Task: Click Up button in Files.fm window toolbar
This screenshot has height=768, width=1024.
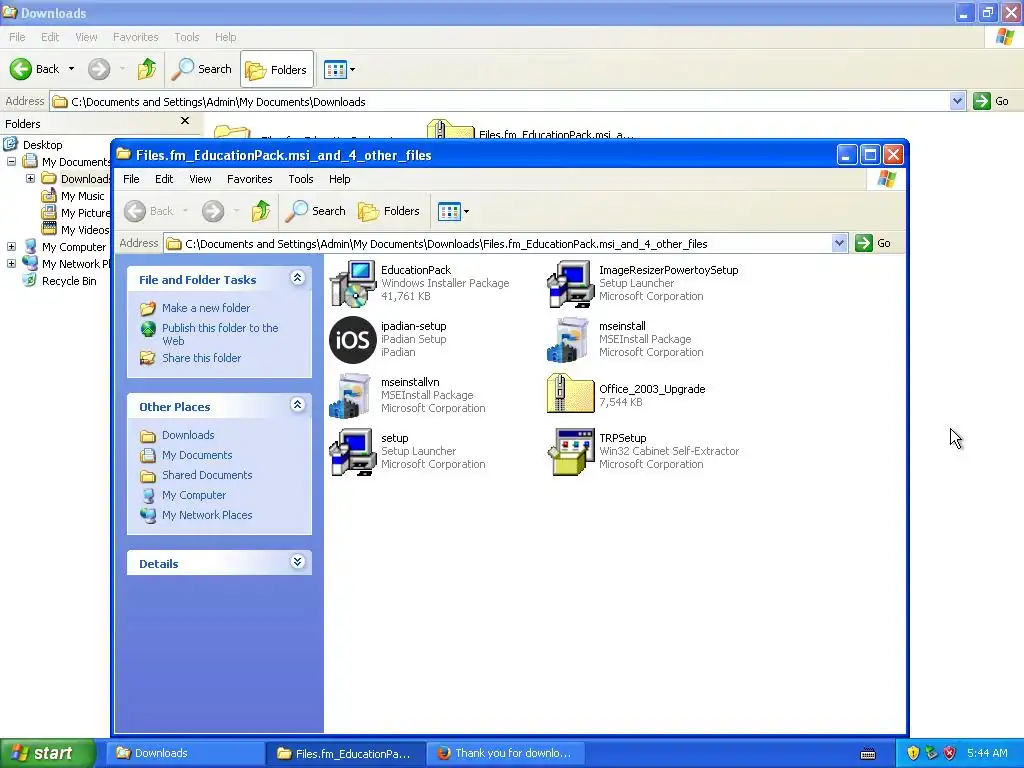Action: tap(261, 211)
